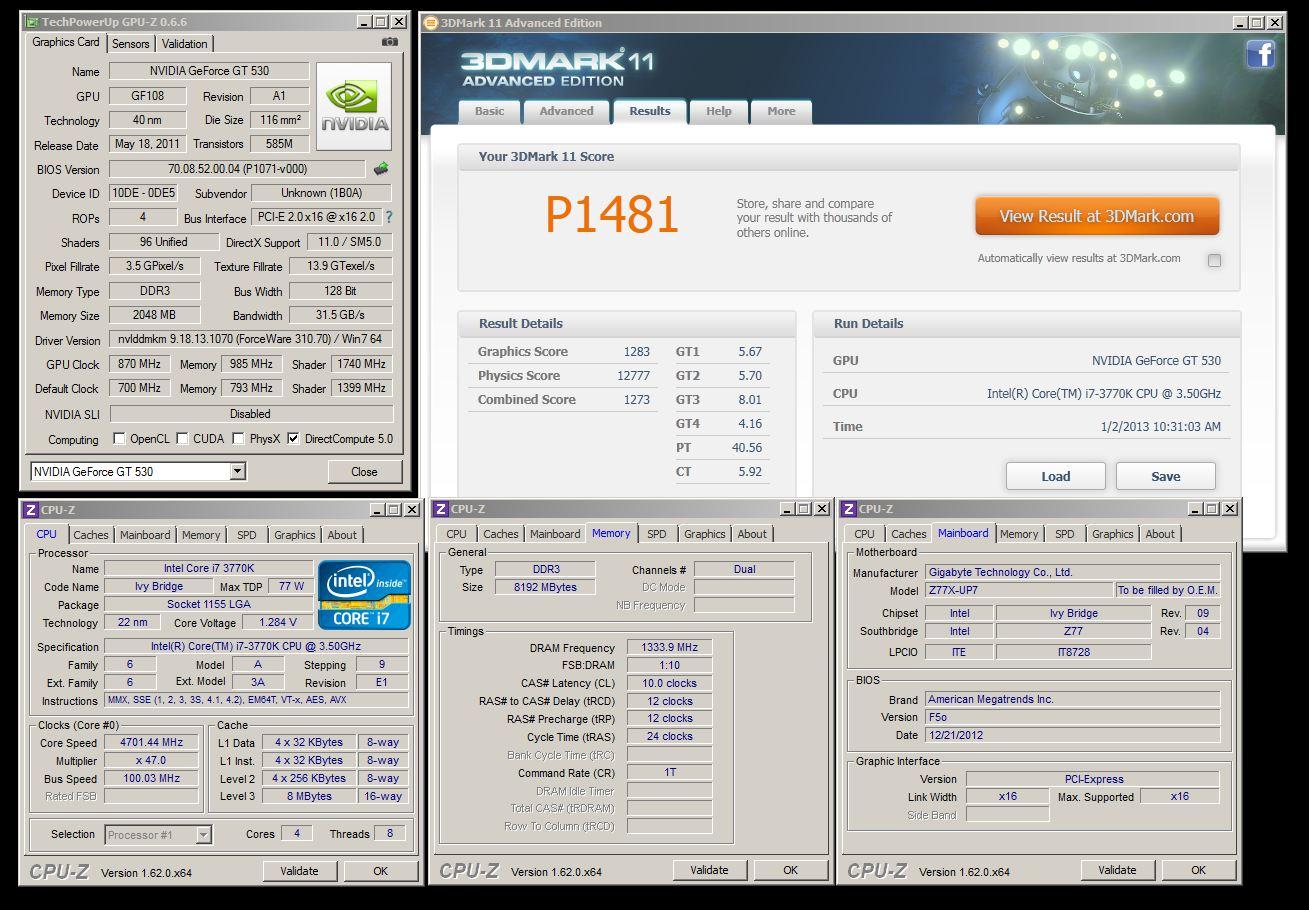Viewport: 1309px width, 910px height.
Task: Open the Basic tab in 3DMark 11
Action: pyautogui.click(x=489, y=111)
